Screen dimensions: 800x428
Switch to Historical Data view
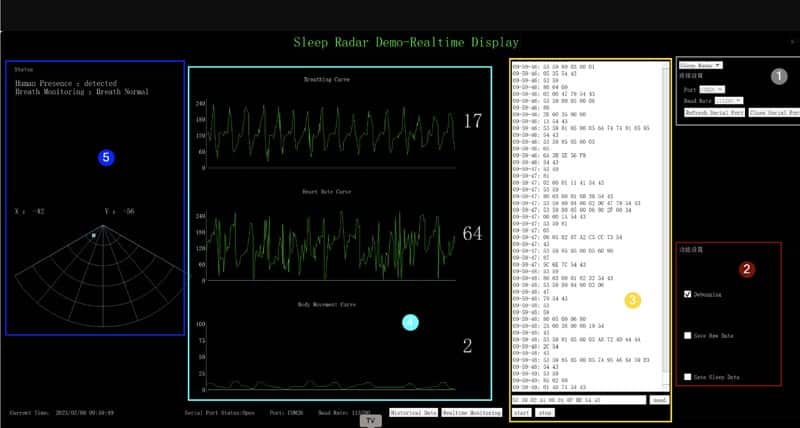(412, 411)
